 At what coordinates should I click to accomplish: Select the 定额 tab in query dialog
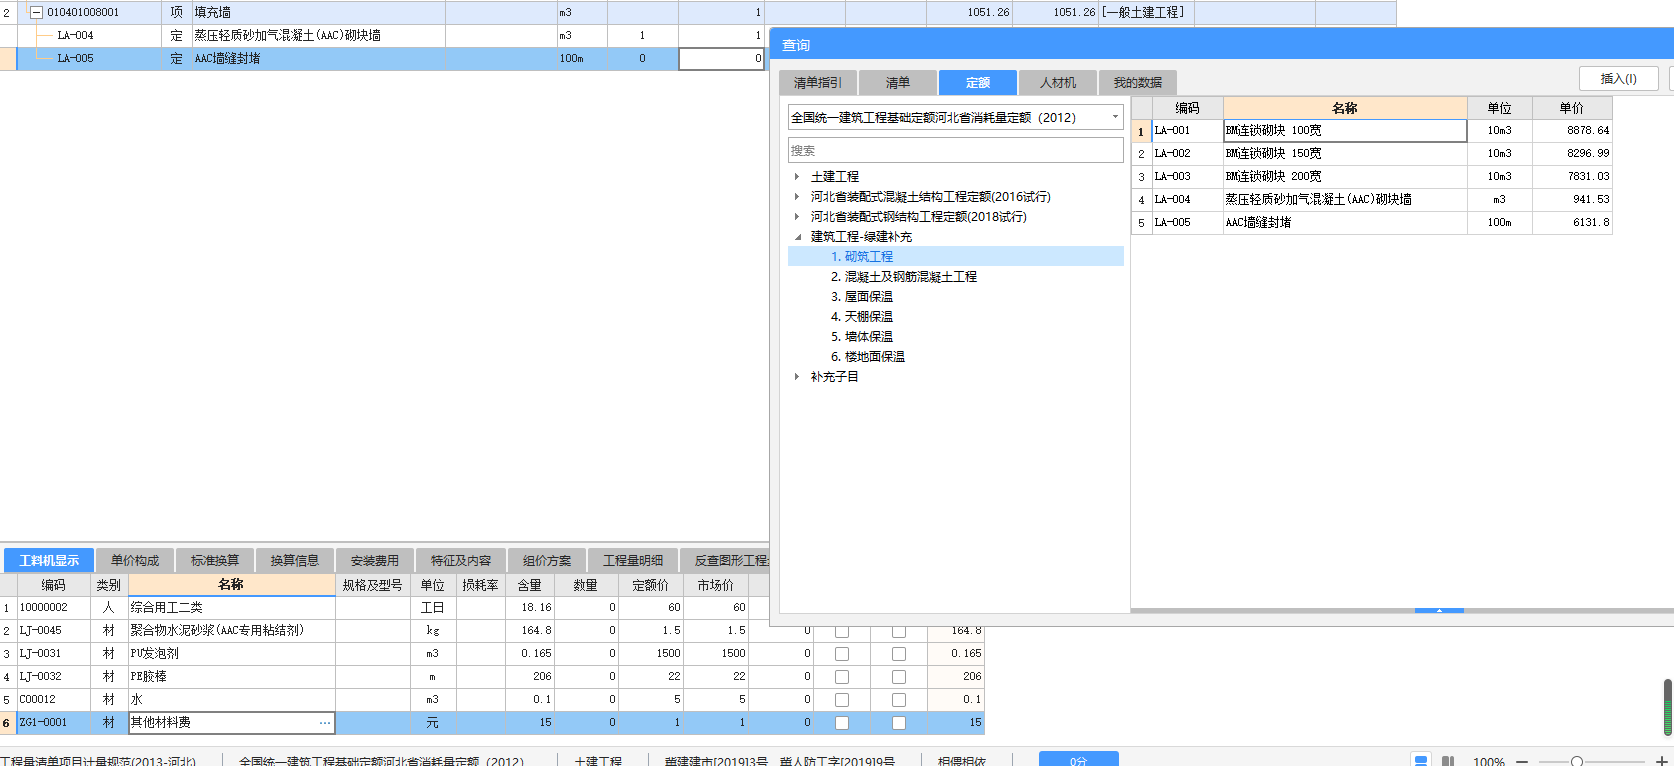pos(978,83)
